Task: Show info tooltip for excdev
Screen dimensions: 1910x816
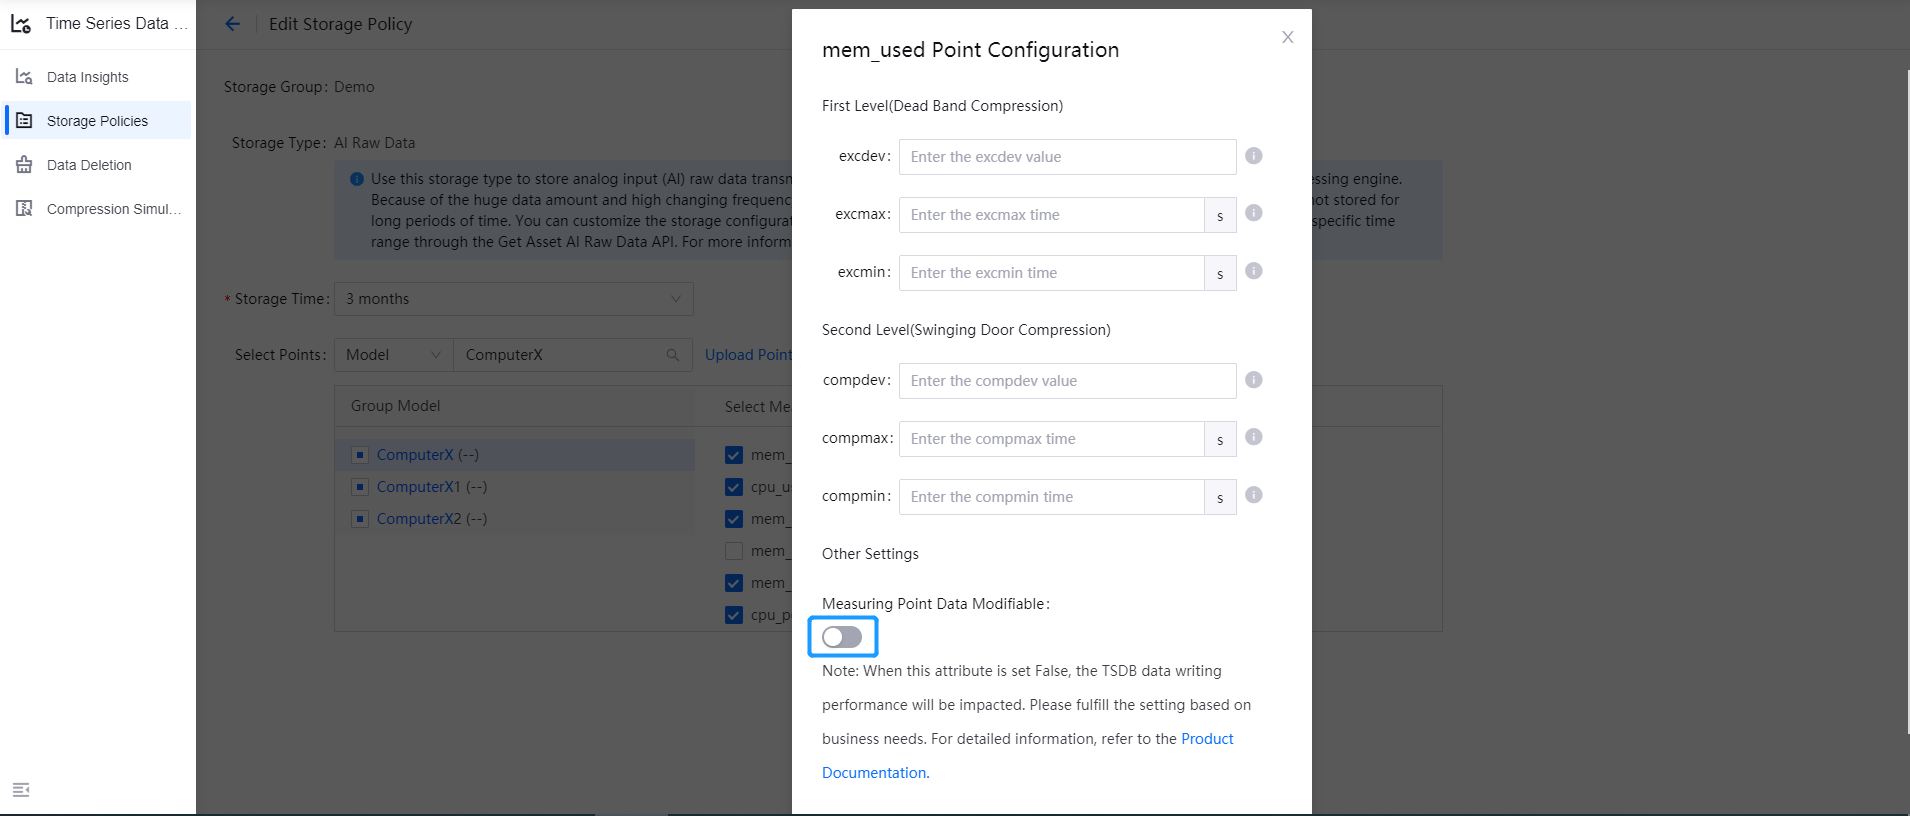Action: (x=1254, y=156)
